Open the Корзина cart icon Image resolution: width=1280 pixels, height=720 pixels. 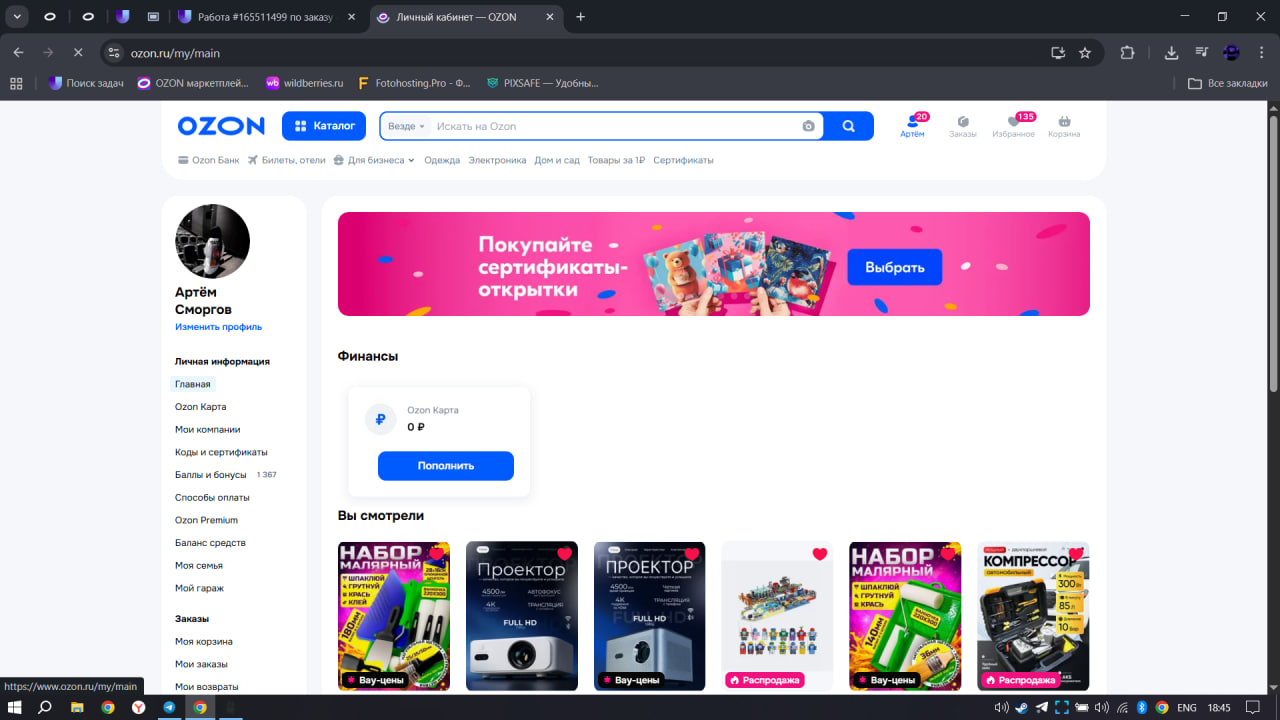[1064, 126]
